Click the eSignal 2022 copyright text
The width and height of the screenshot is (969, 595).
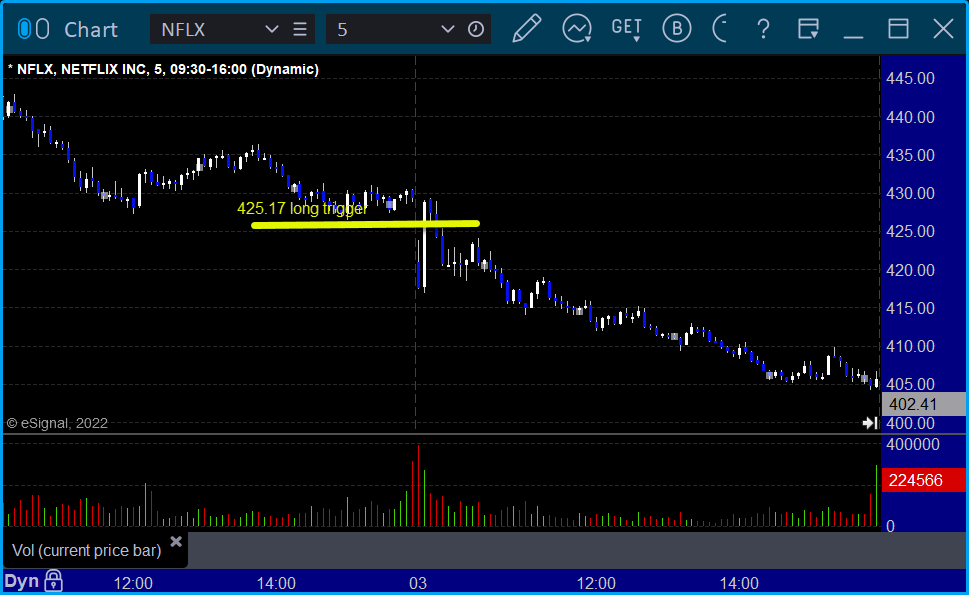pos(57,423)
